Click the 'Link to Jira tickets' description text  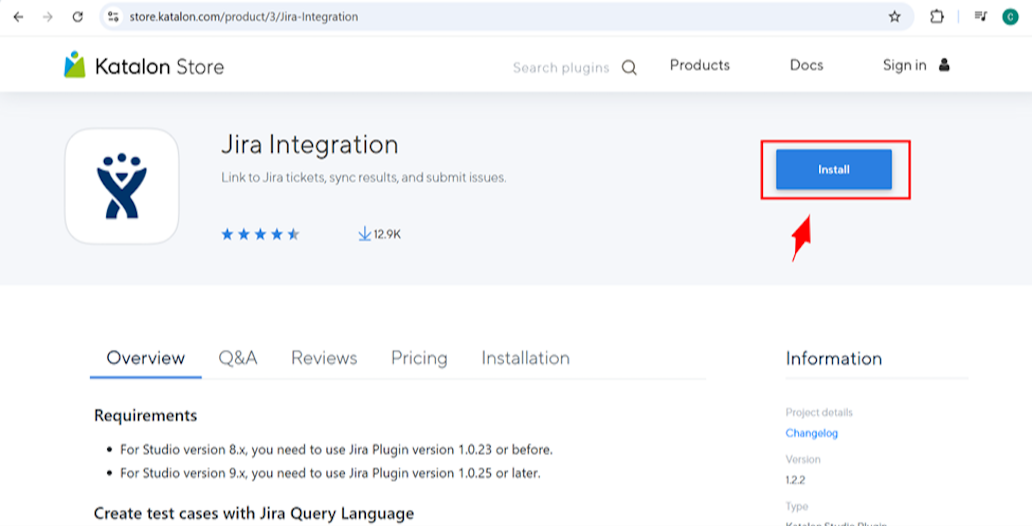tap(363, 178)
